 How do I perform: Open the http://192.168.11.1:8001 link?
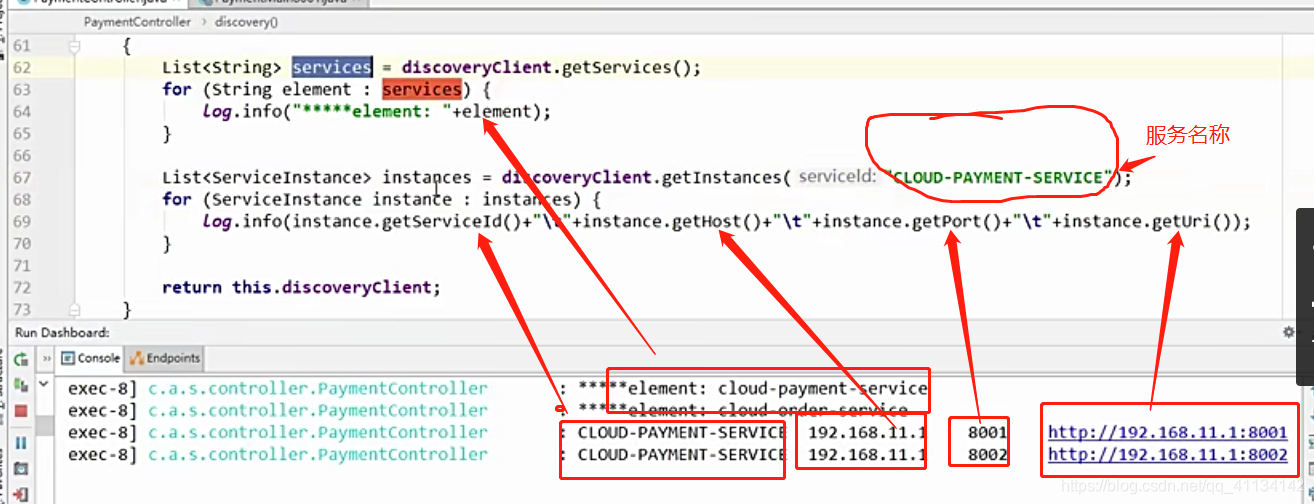click(x=1167, y=433)
